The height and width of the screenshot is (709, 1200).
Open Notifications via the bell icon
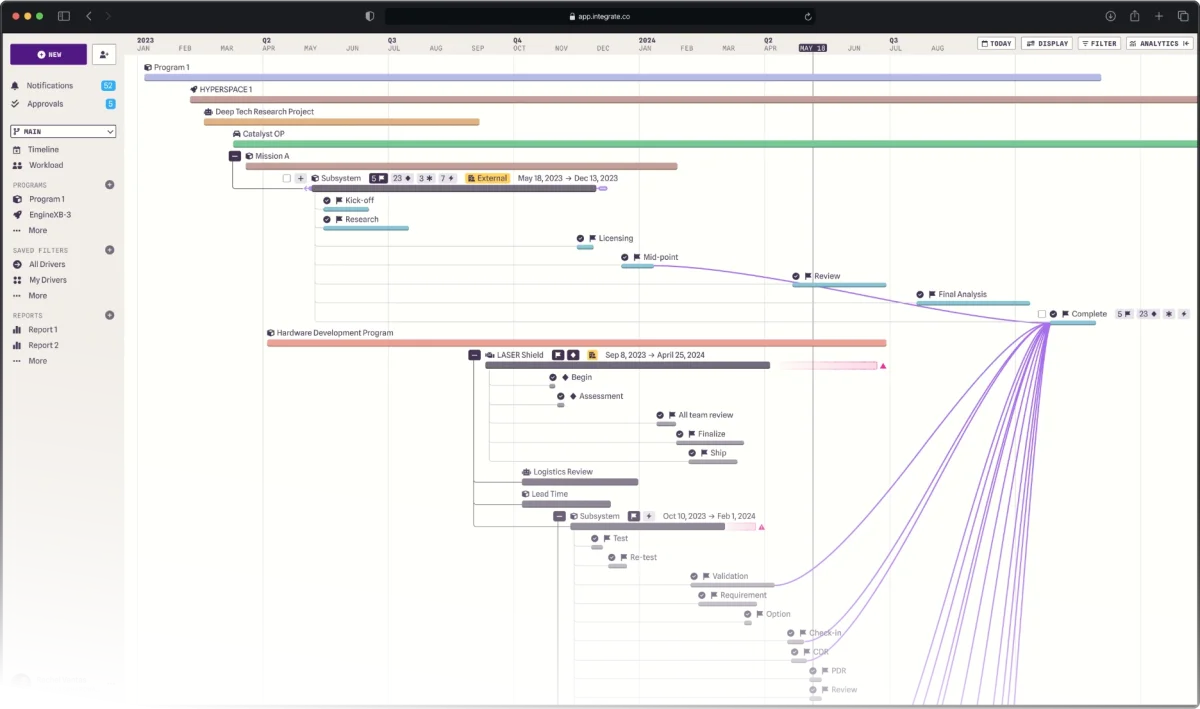pyautogui.click(x=16, y=86)
